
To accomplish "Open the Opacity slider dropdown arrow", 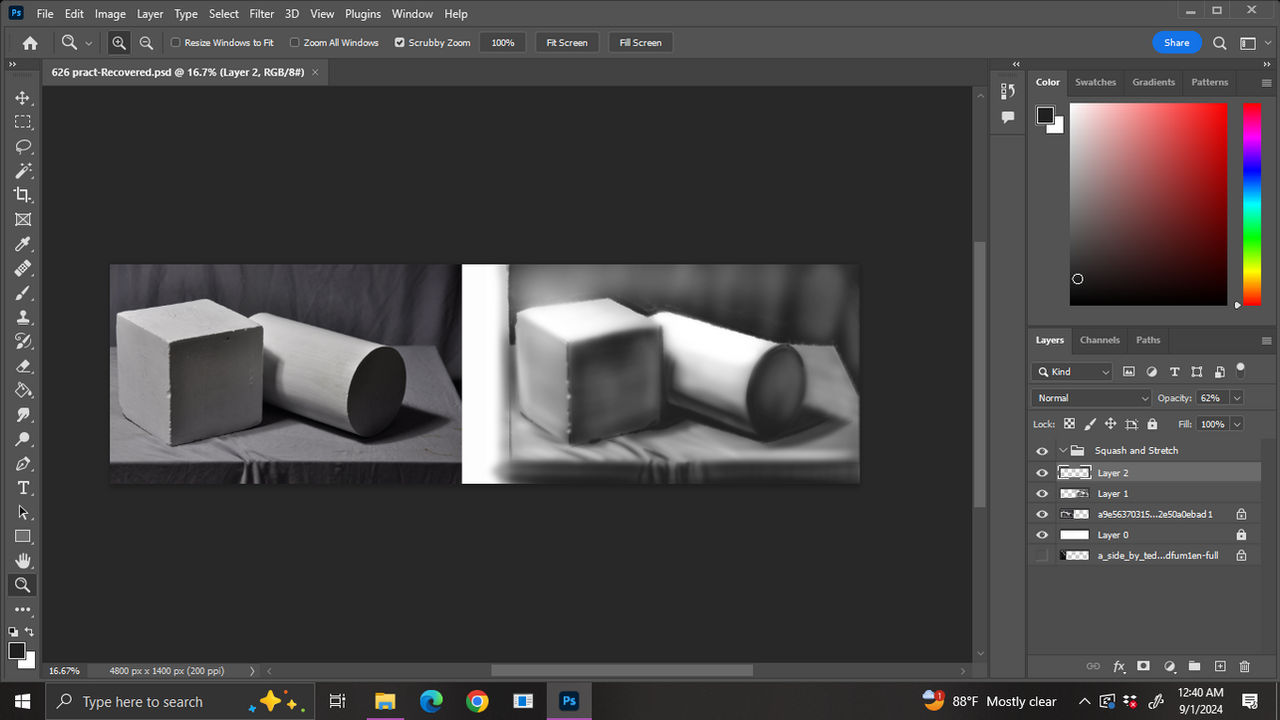I will click(1237, 398).
